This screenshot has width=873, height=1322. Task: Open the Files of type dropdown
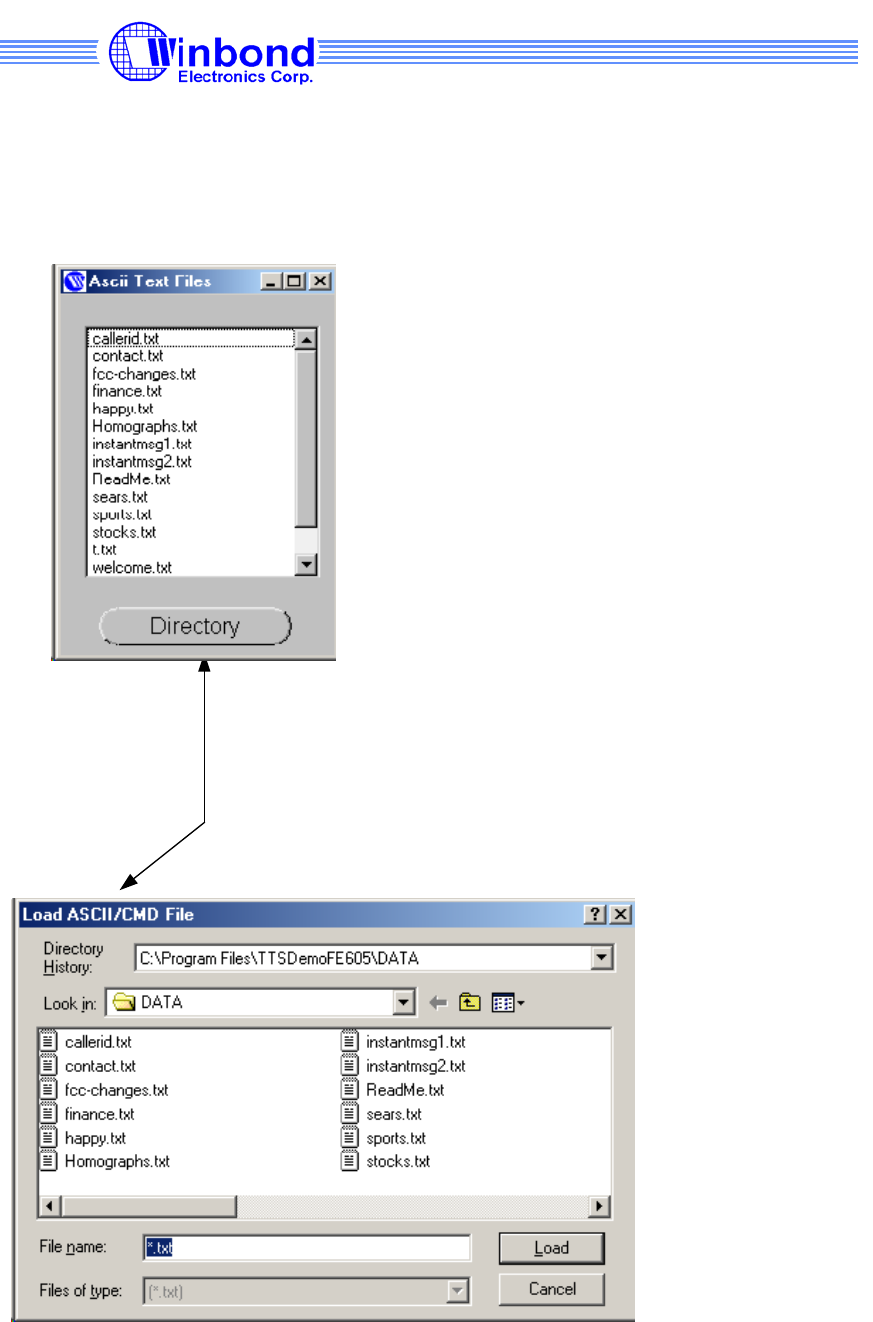pos(458,1291)
